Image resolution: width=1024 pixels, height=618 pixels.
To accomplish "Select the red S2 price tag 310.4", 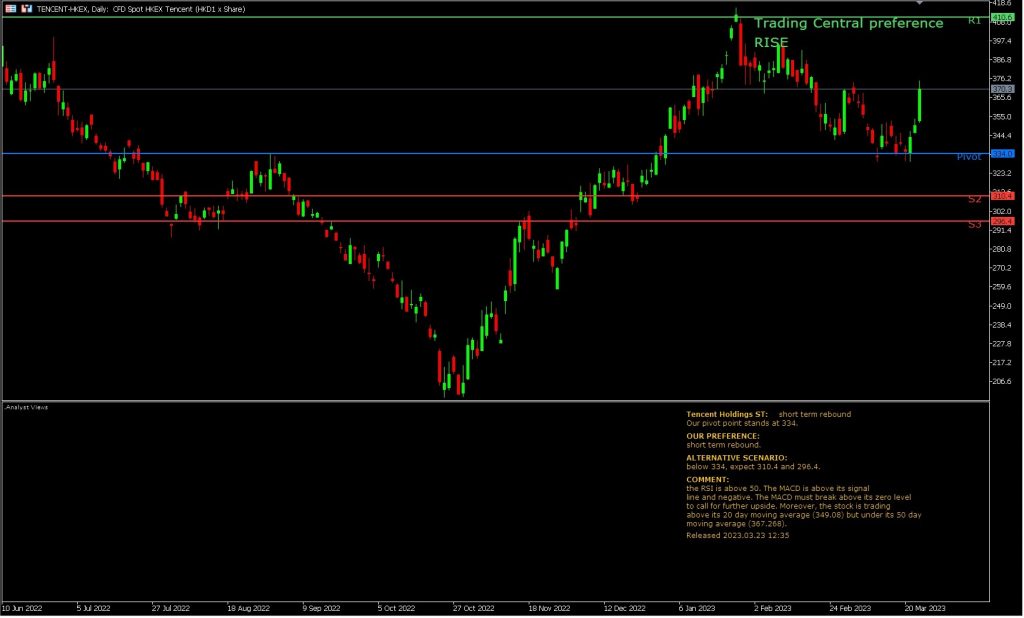I will [x=1002, y=196].
